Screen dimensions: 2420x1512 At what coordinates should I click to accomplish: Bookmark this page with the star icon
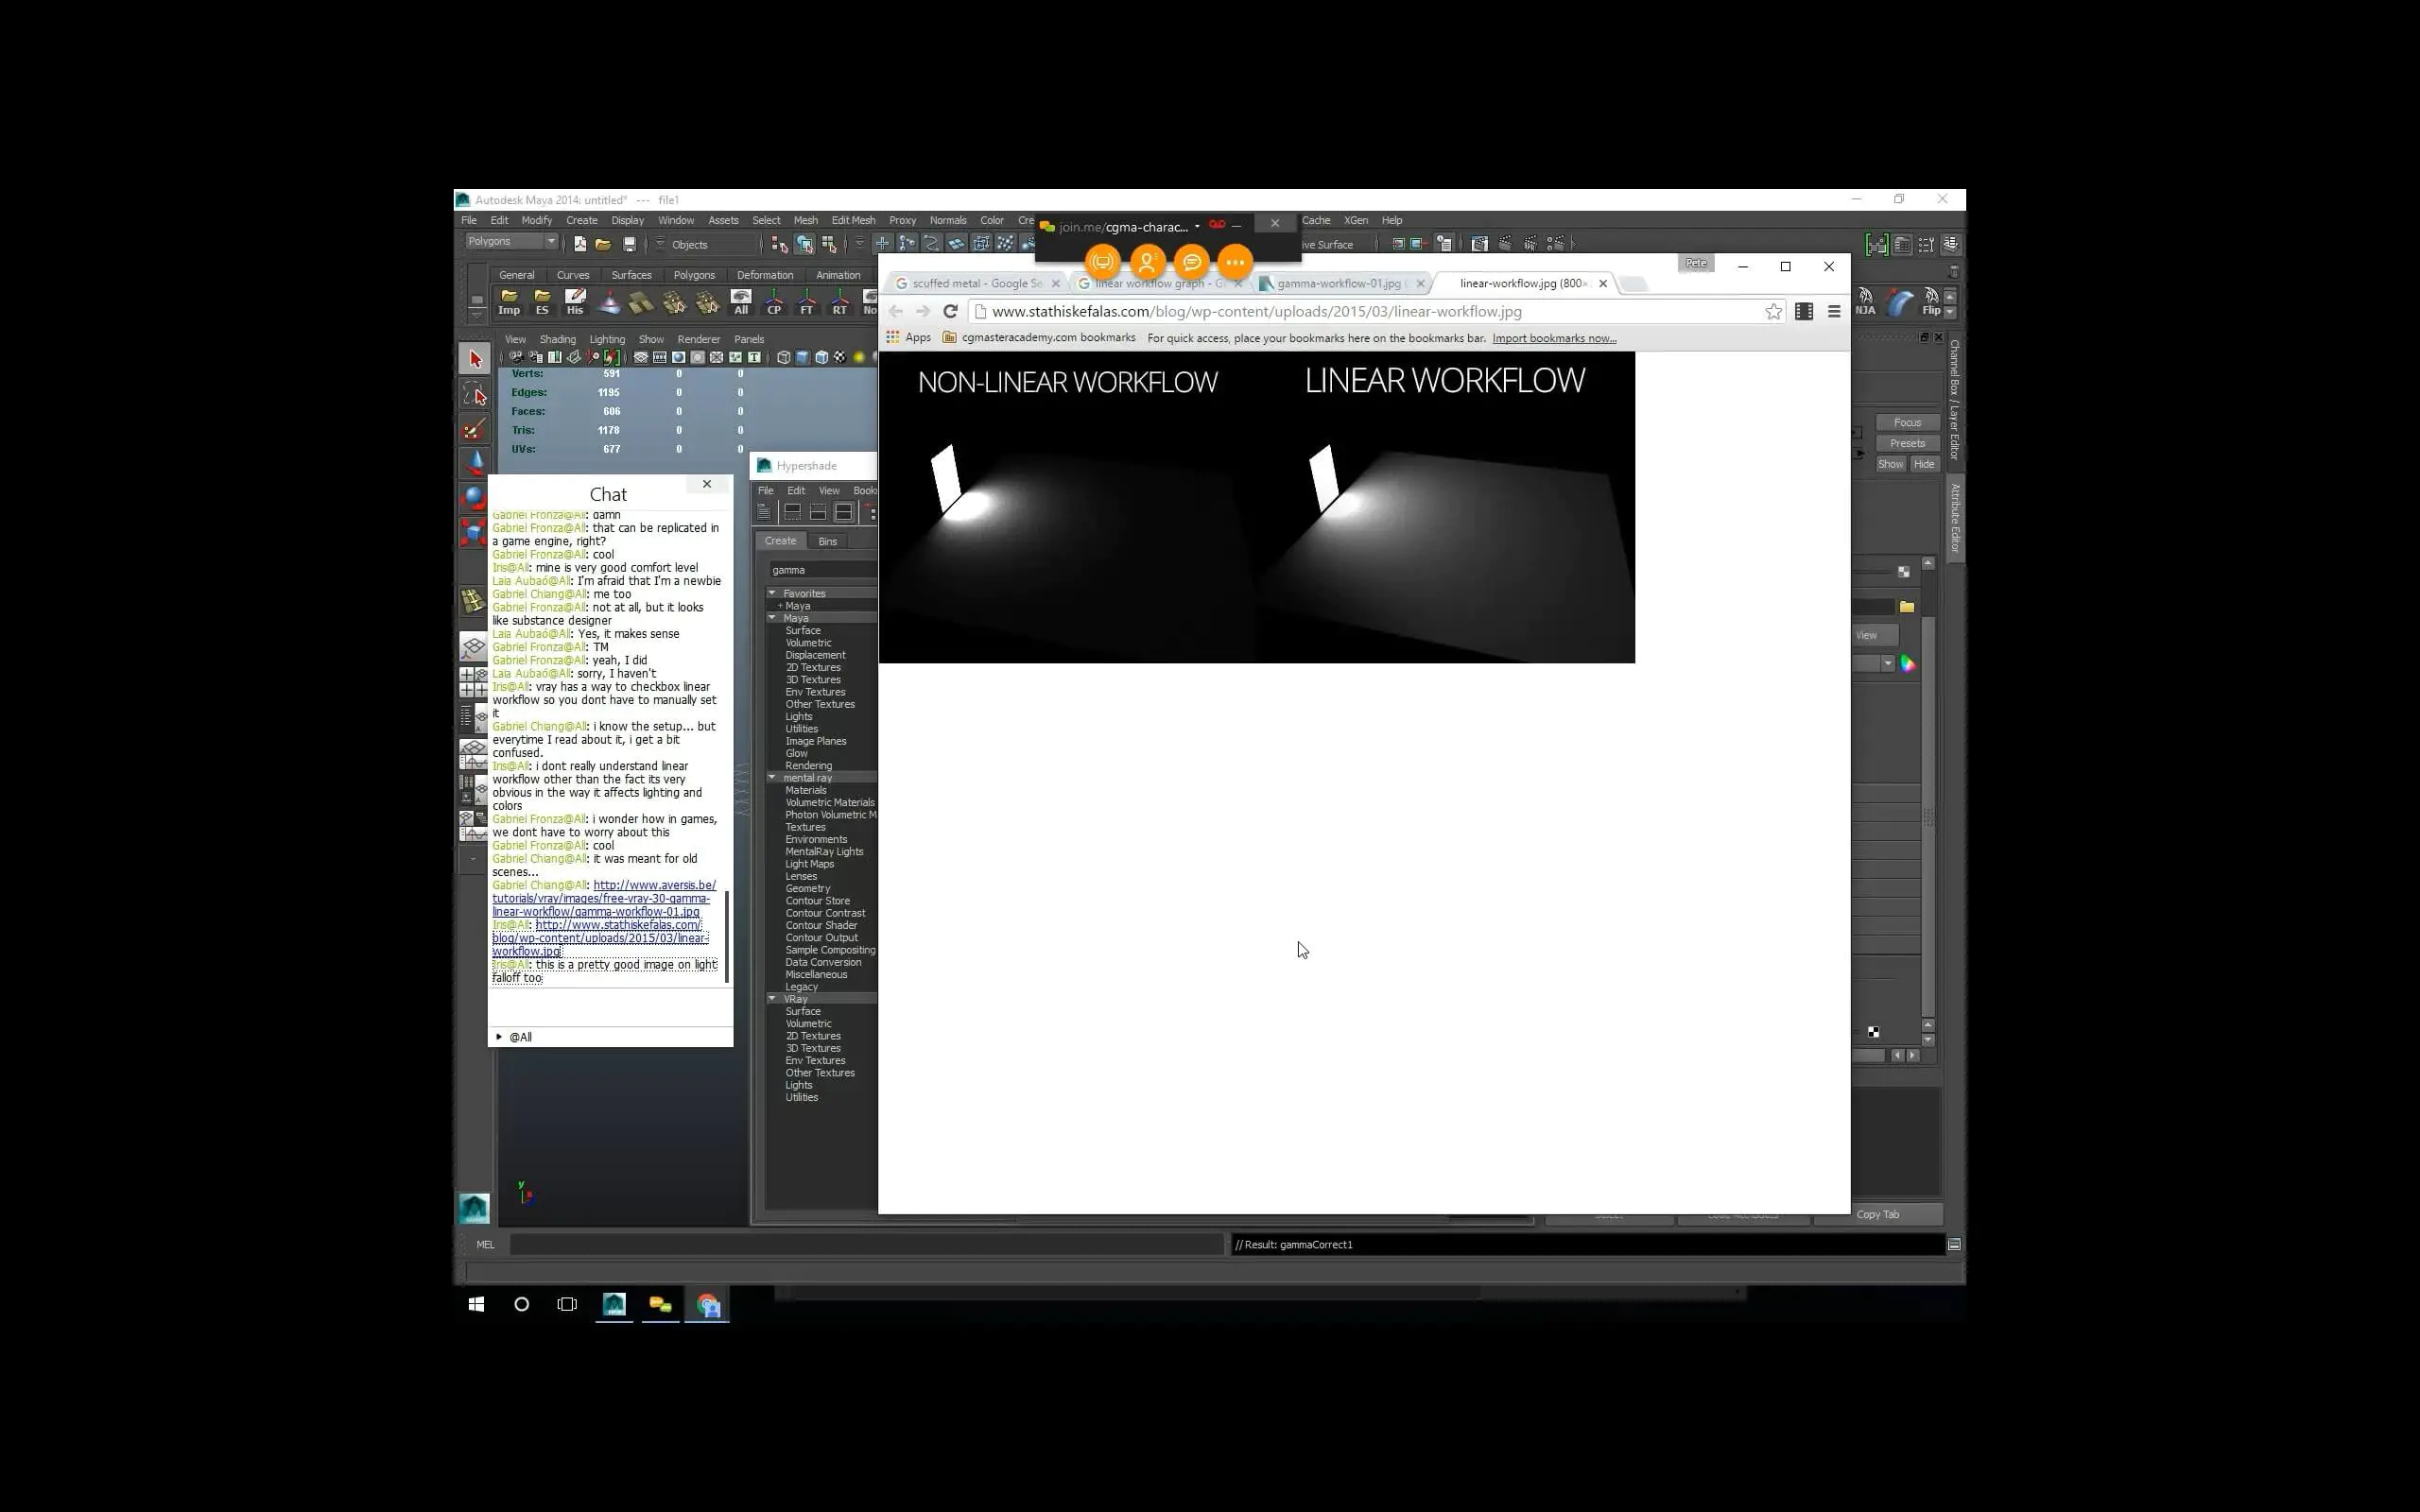click(1773, 312)
